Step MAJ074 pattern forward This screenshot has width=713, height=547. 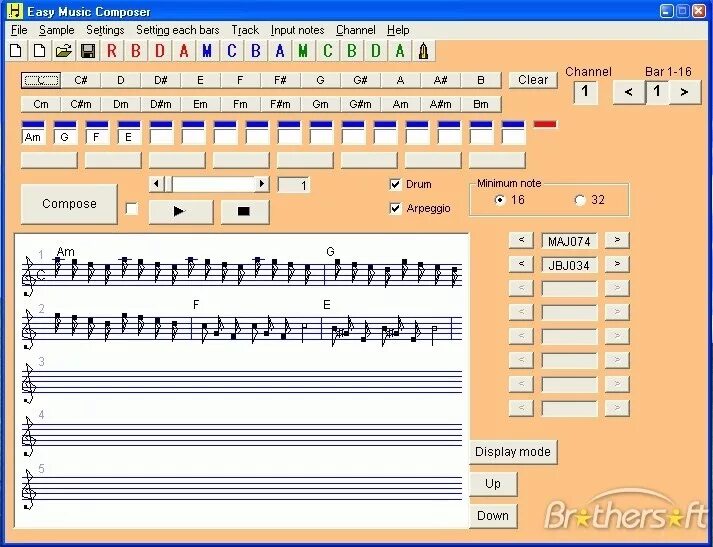tap(617, 240)
